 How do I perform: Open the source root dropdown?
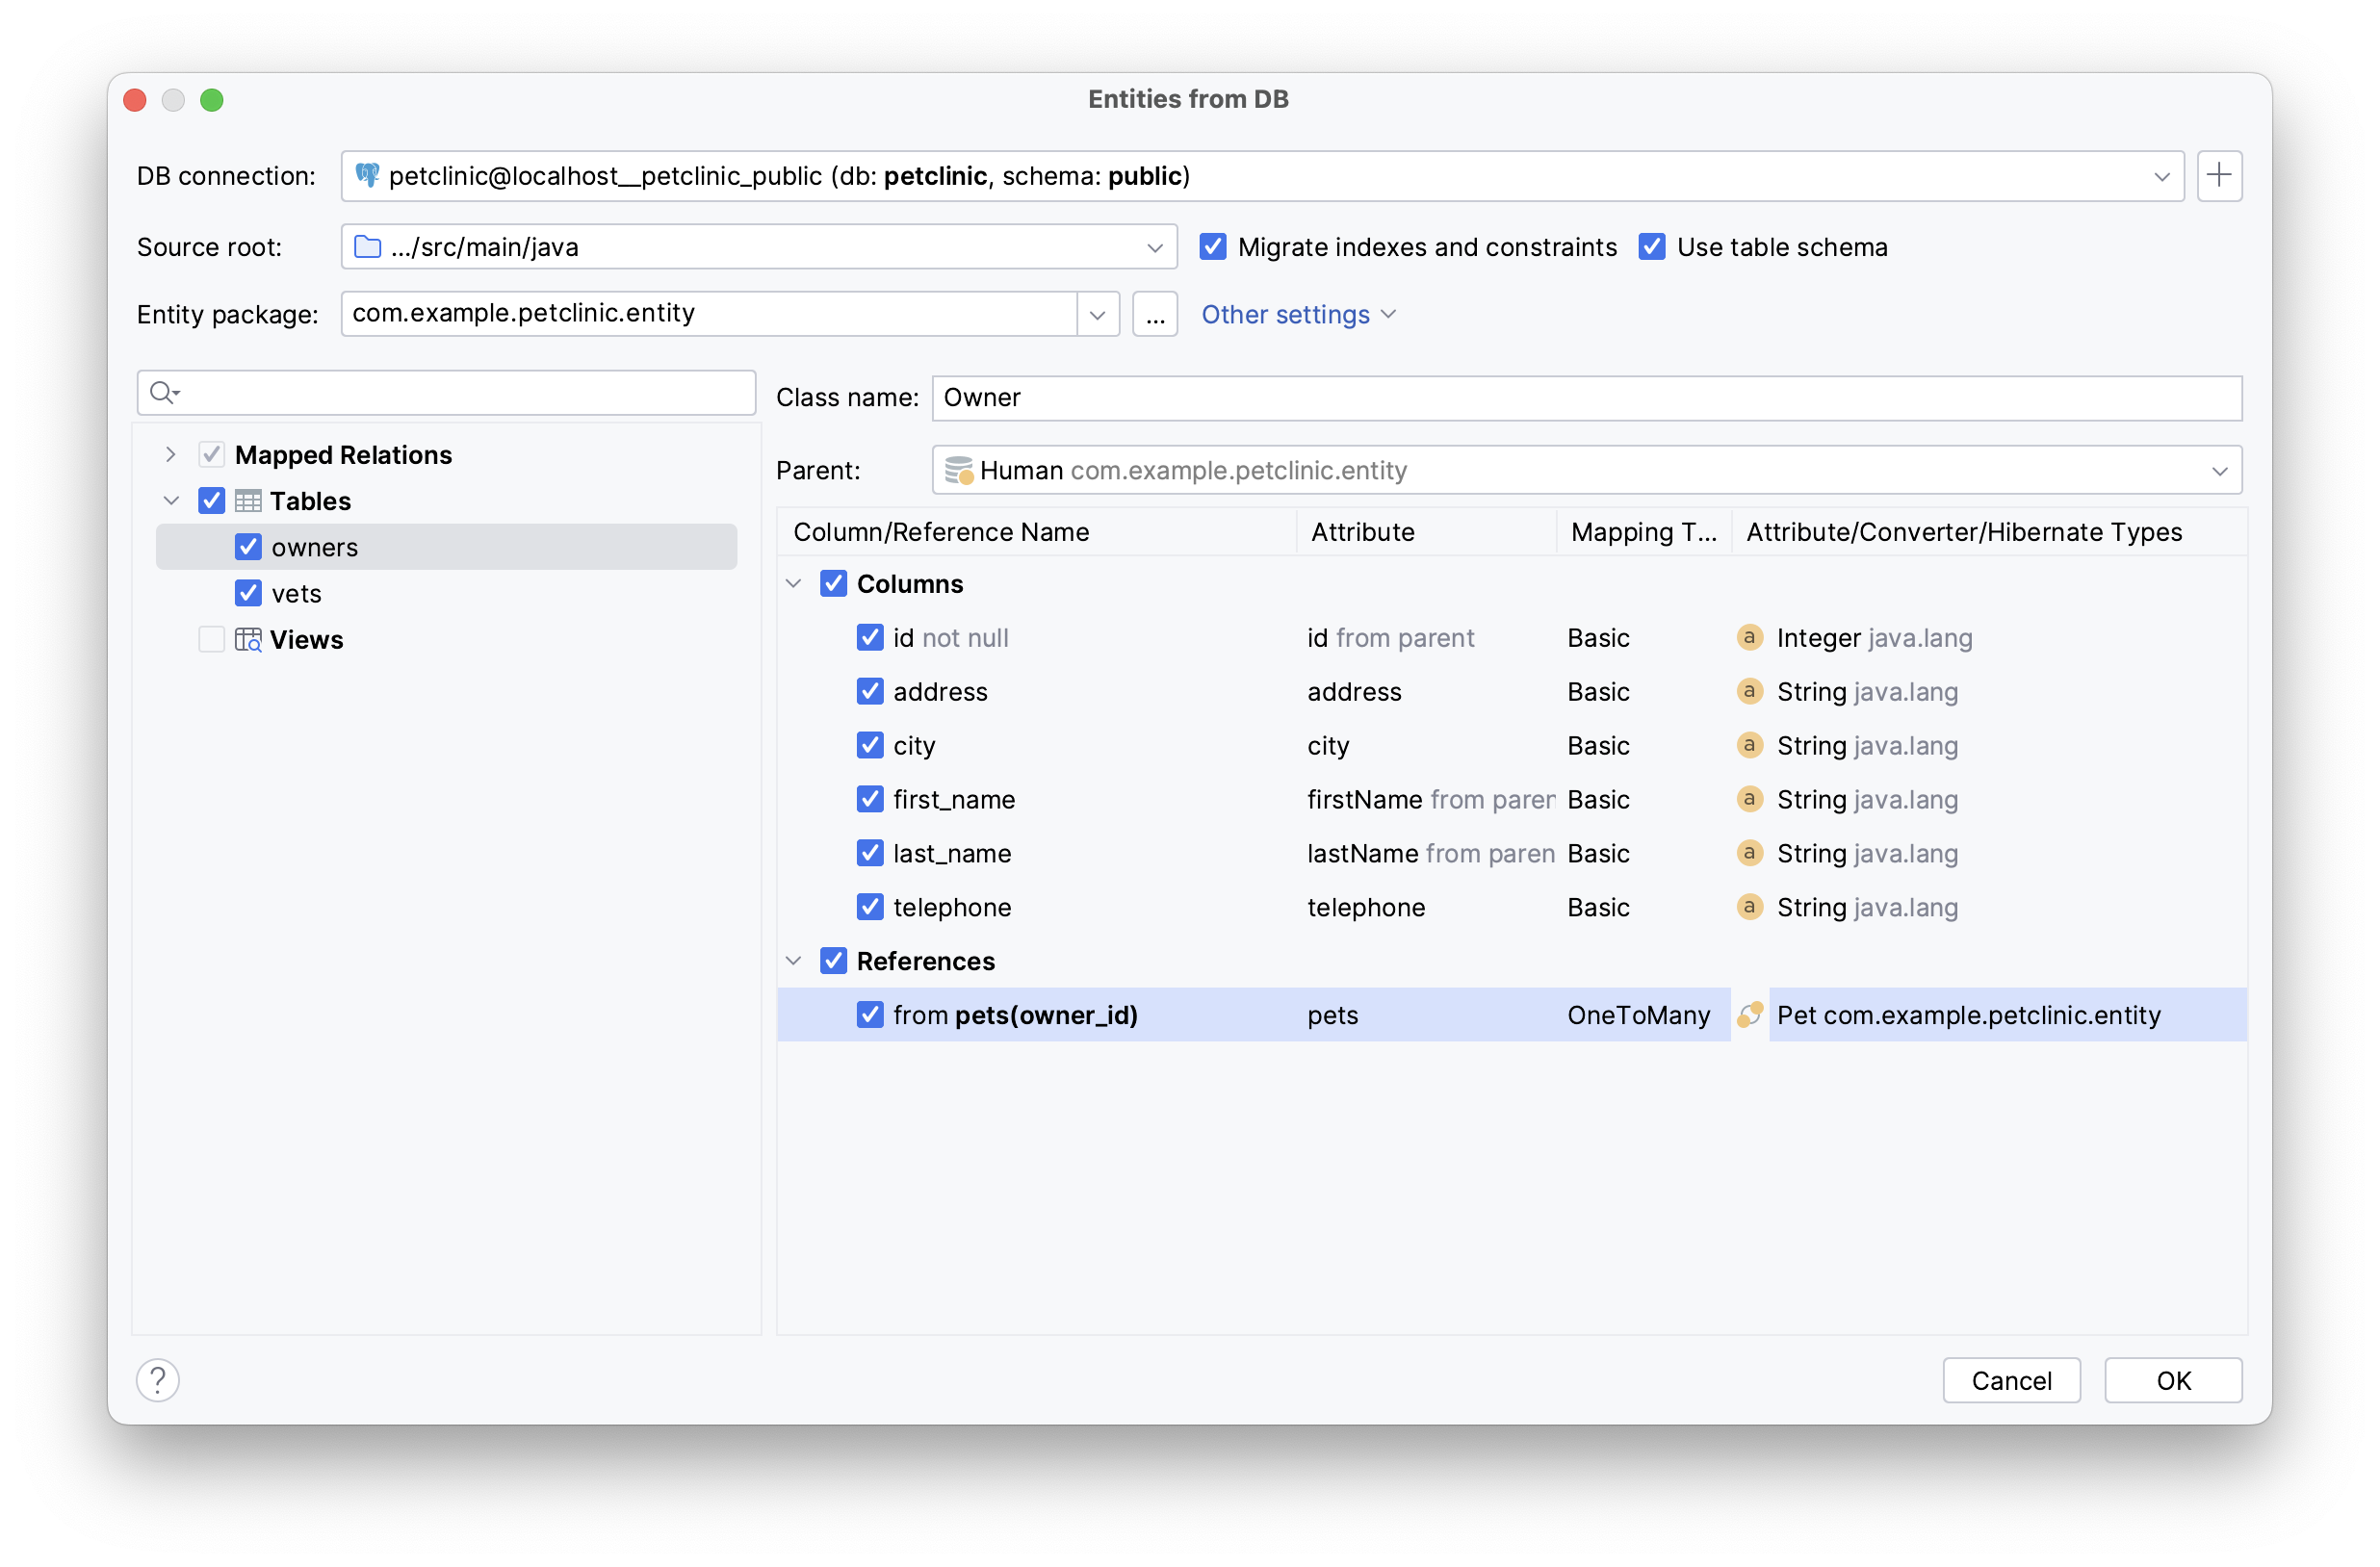pyautogui.click(x=1154, y=244)
